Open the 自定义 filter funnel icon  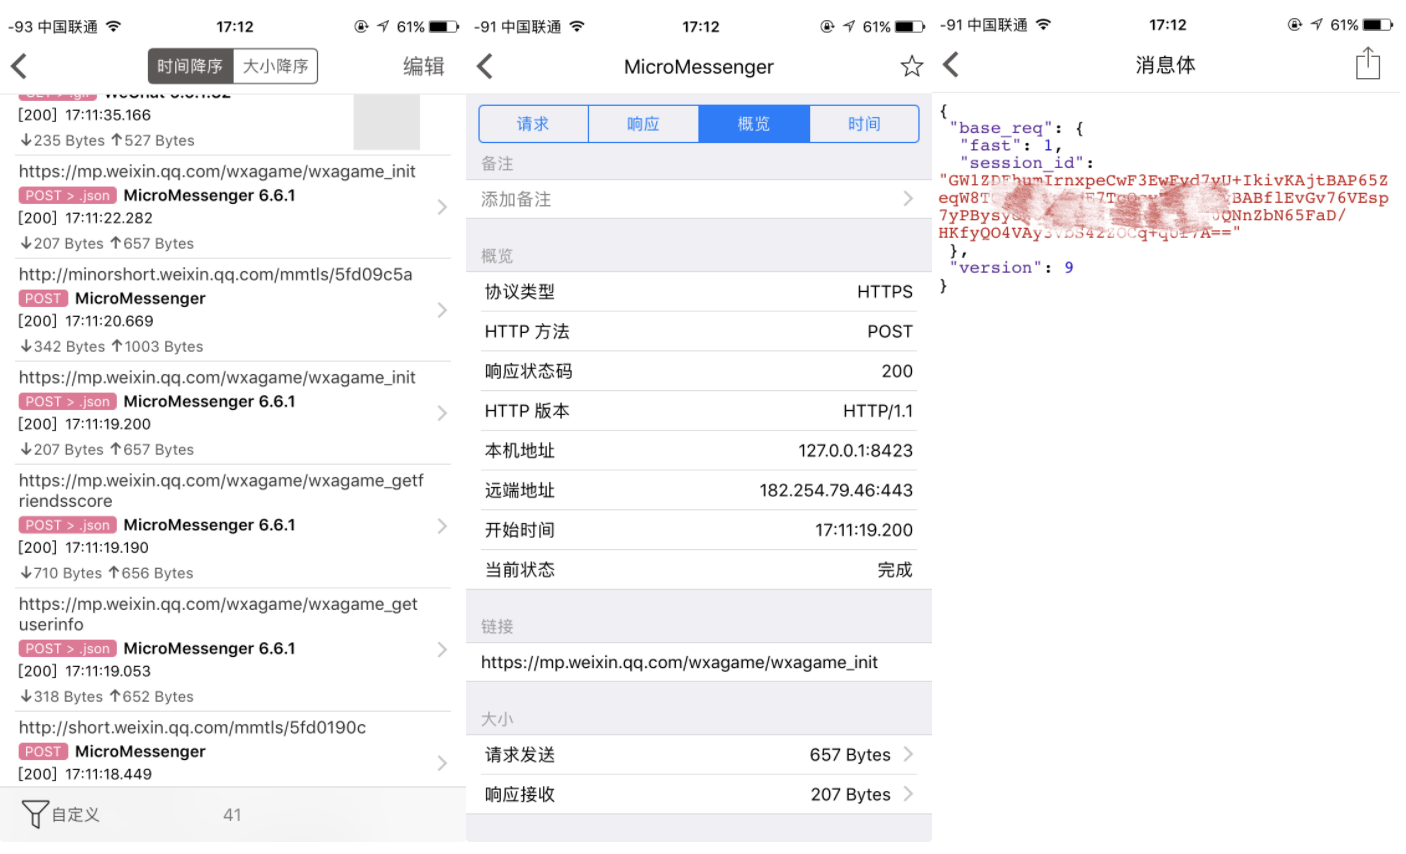click(35, 814)
